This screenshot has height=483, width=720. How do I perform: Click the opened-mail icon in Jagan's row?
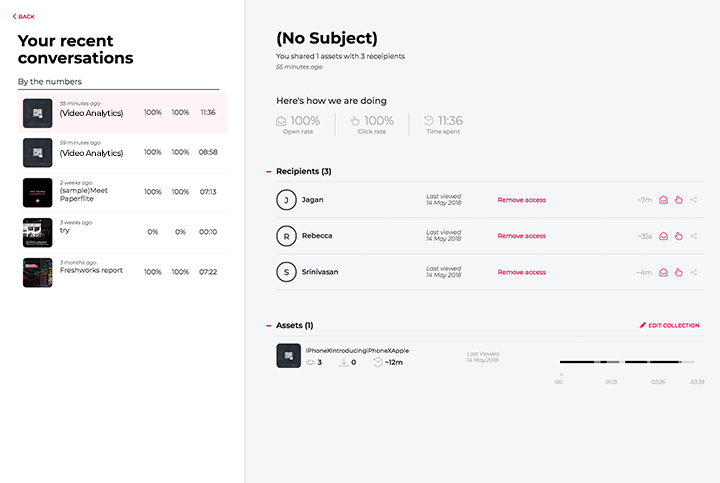tap(663, 200)
